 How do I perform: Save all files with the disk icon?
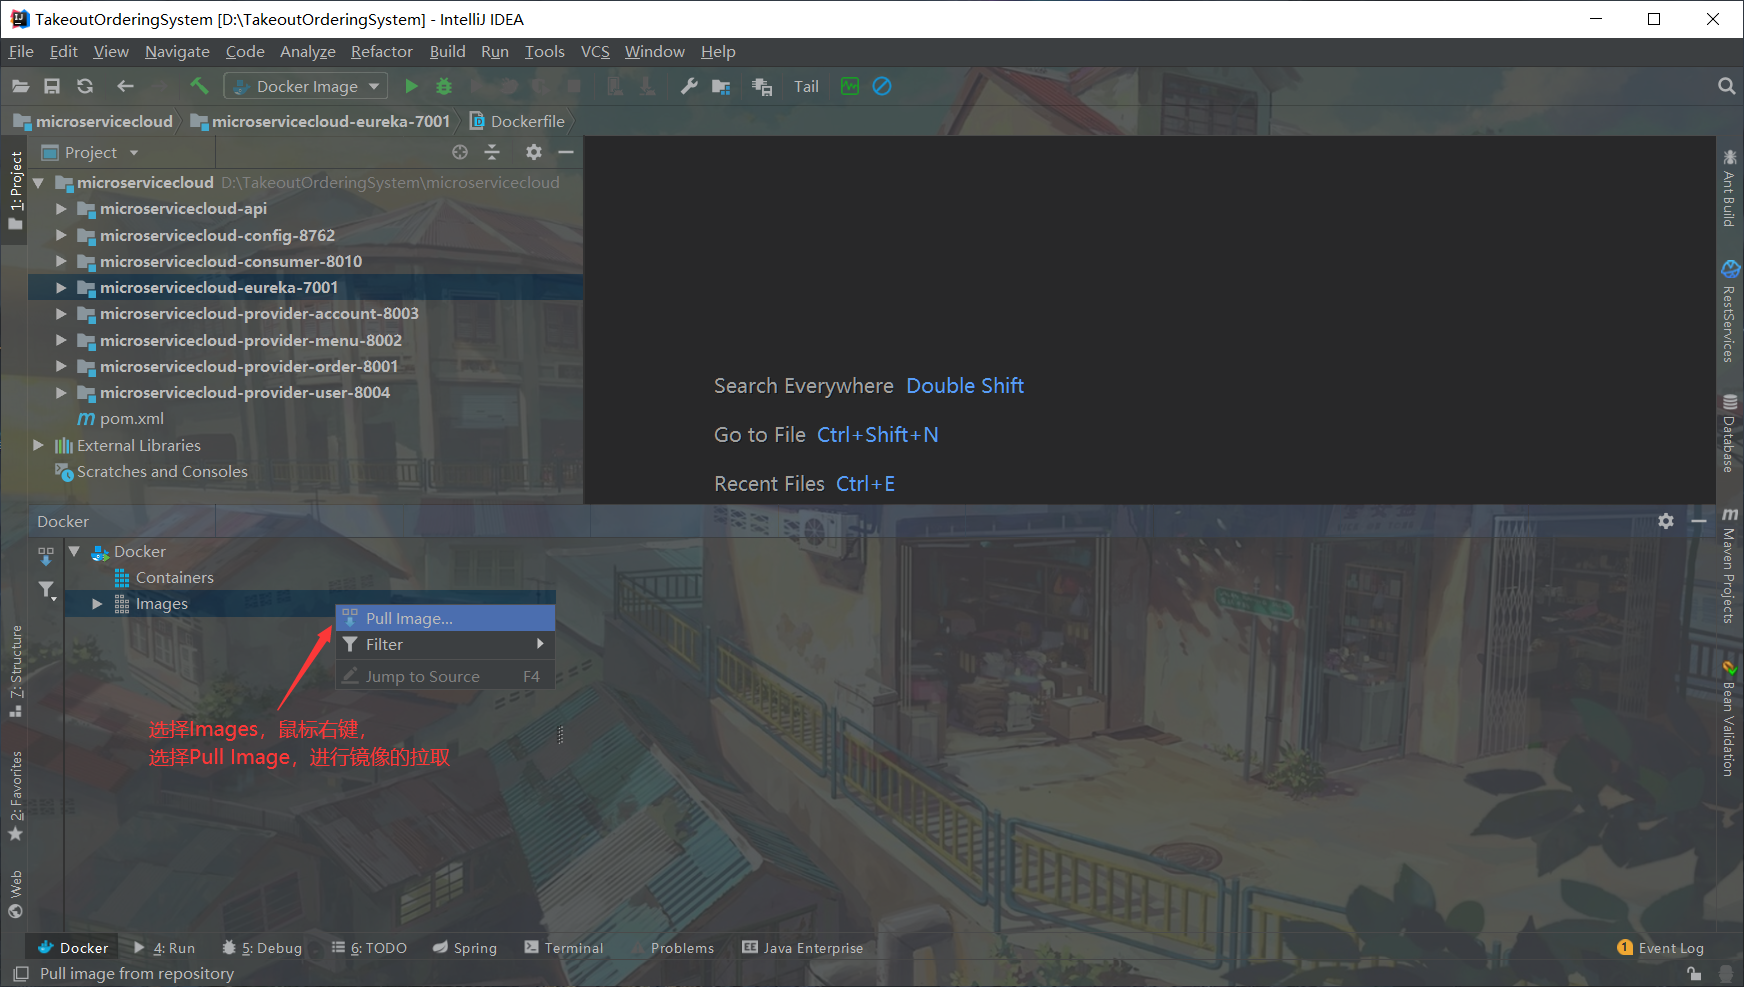coord(53,86)
